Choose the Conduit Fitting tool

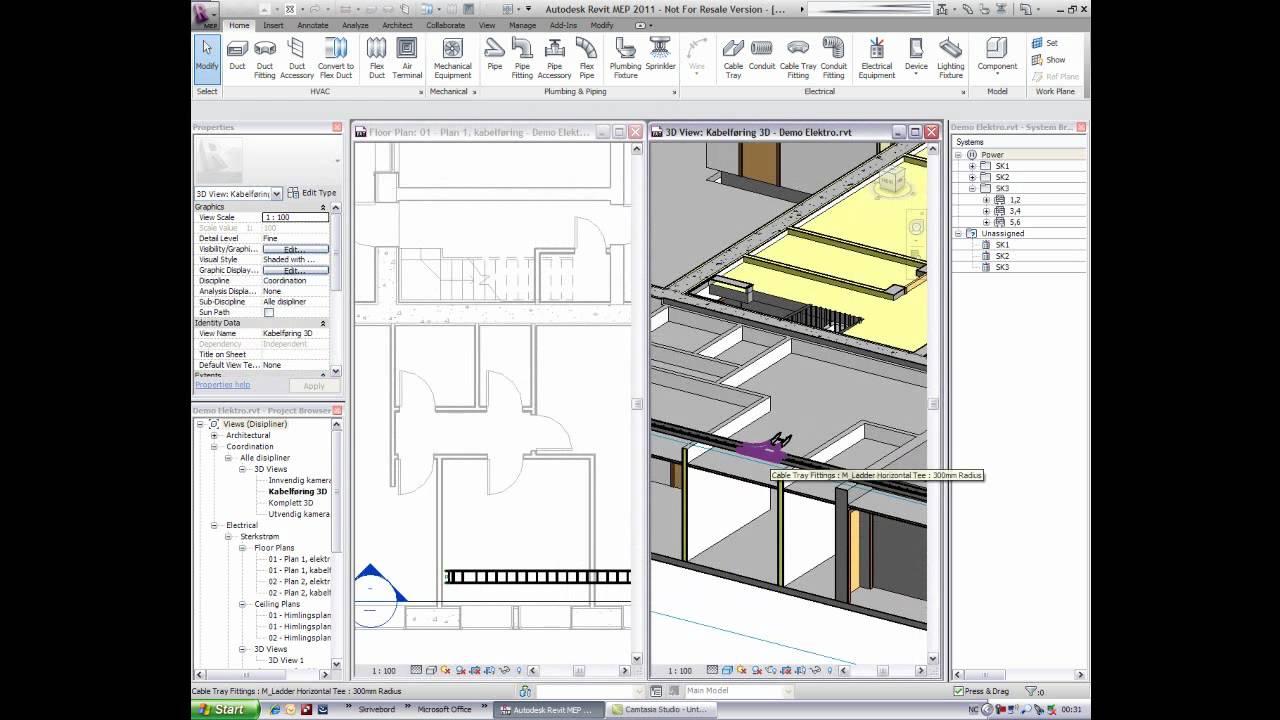tap(833, 58)
